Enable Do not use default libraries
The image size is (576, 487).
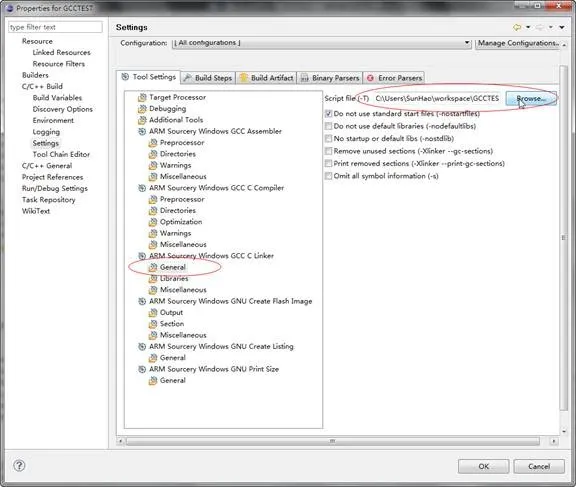point(328,126)
